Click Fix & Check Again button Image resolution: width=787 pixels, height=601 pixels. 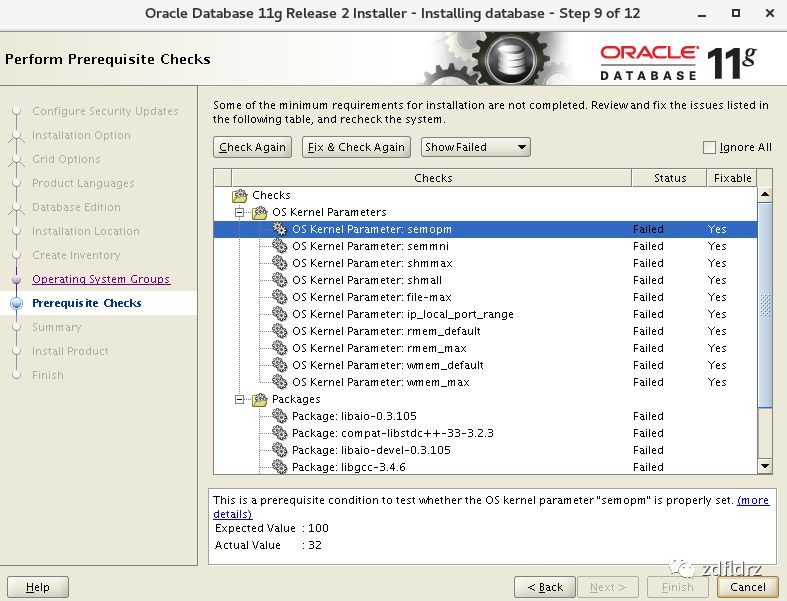pyautogui.click(x=356, y=147)
